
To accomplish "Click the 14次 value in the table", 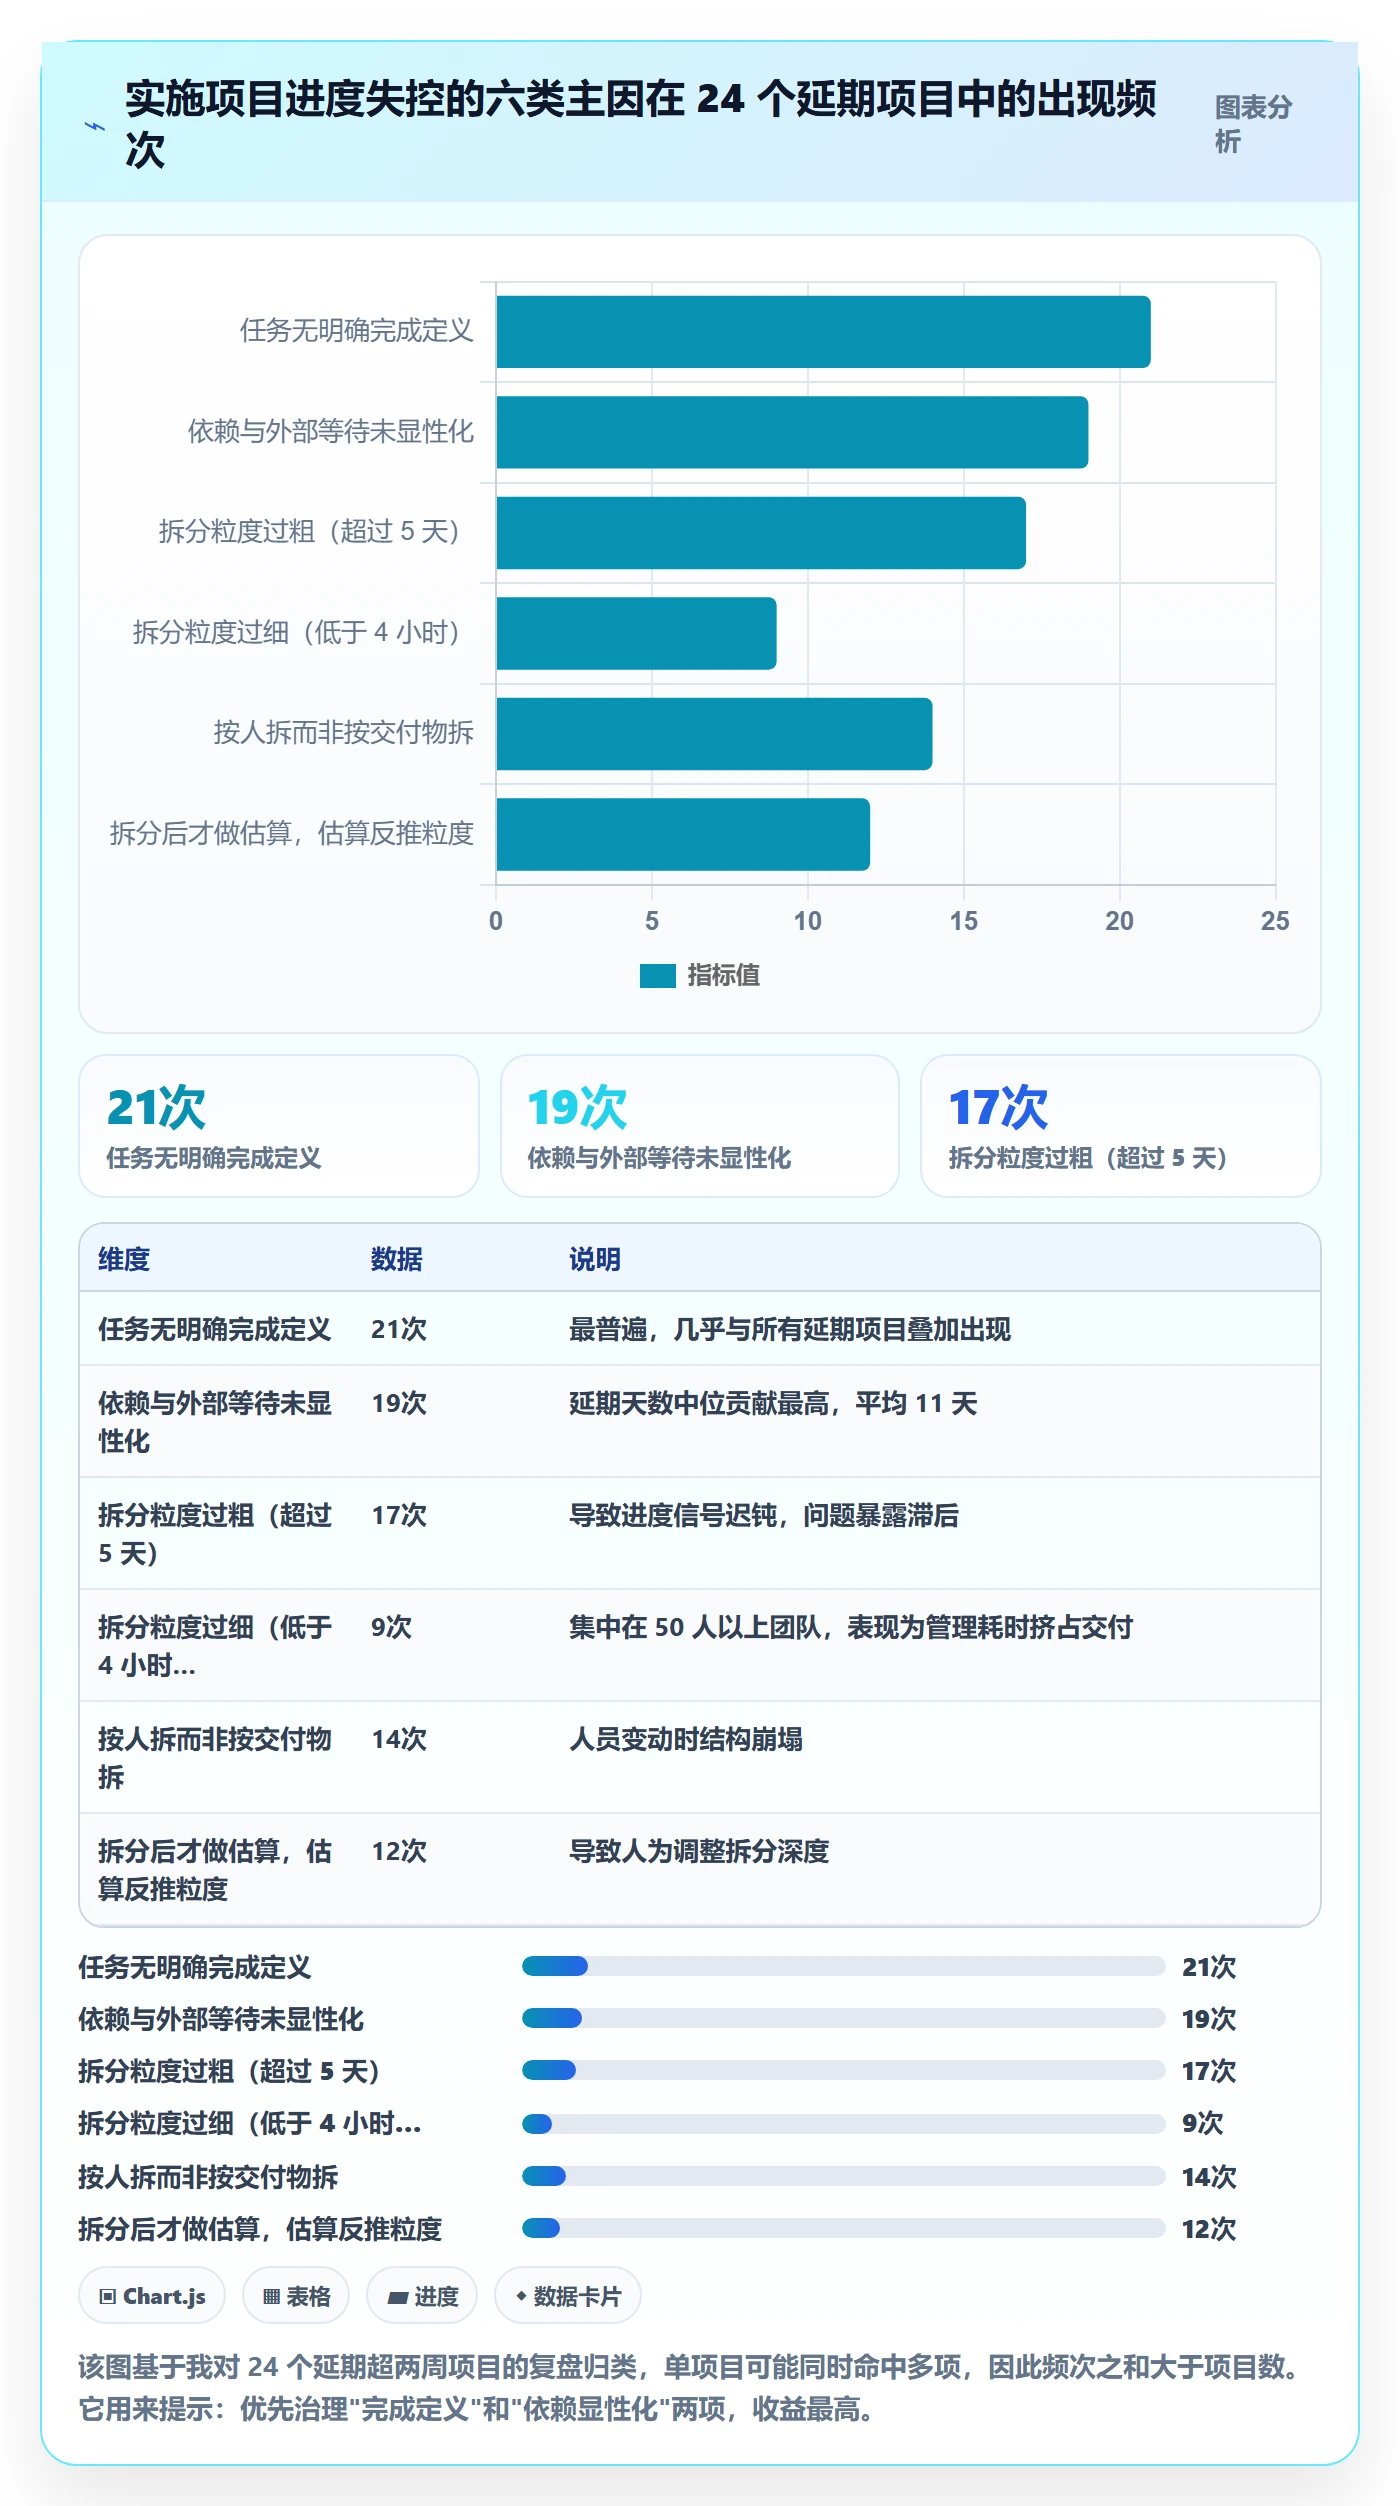I will (398, 1739).
